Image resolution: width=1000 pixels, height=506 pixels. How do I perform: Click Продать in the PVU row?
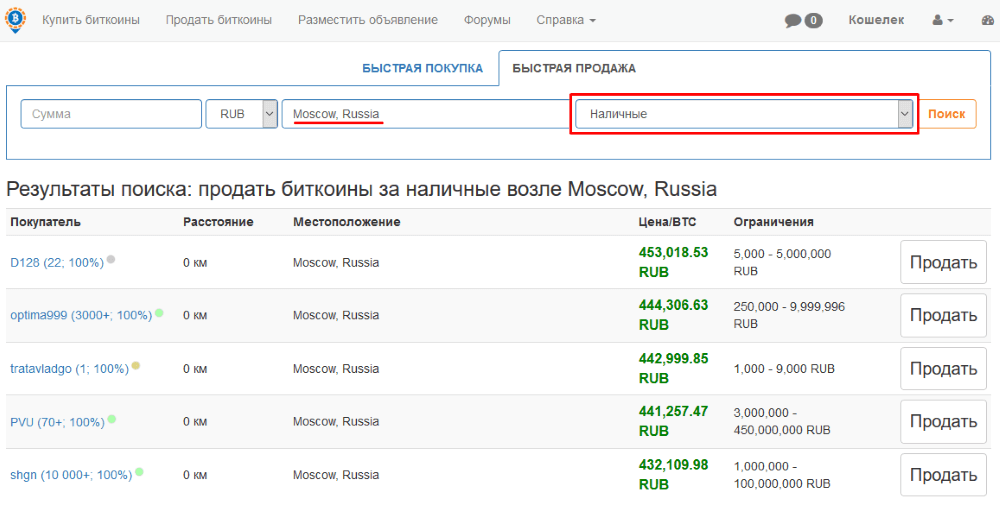943,422
